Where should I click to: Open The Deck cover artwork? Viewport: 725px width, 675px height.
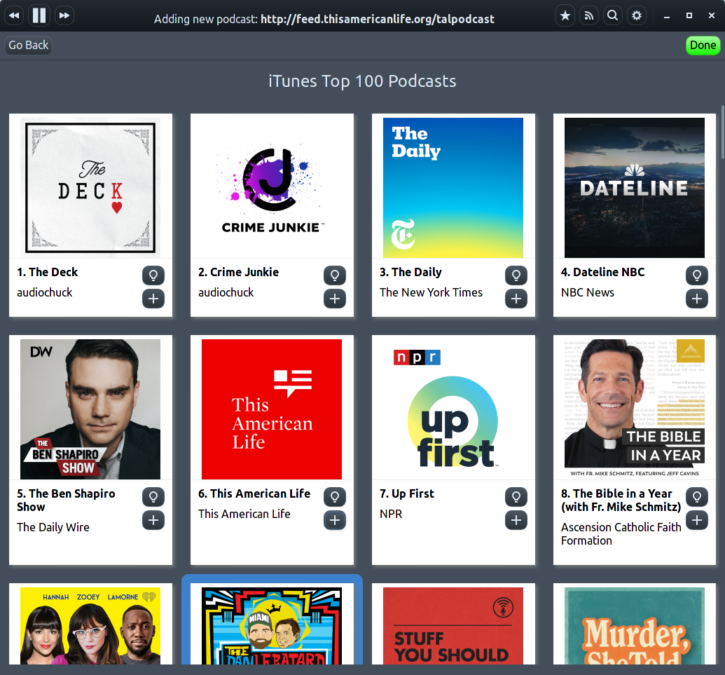click(x=91, y=188)
